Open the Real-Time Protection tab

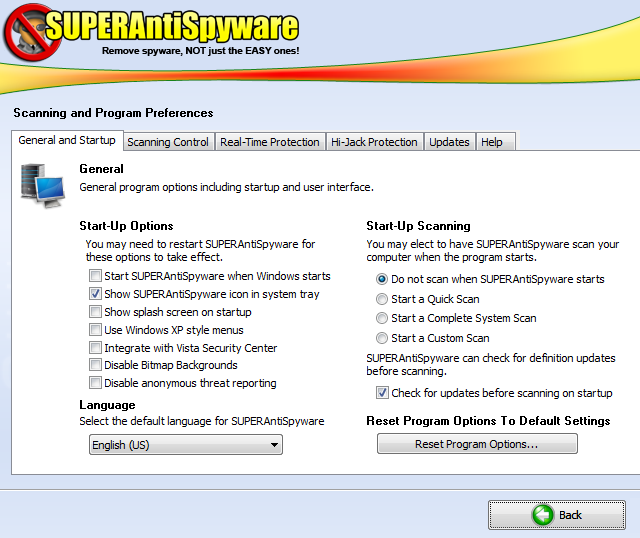pos(270,142)
